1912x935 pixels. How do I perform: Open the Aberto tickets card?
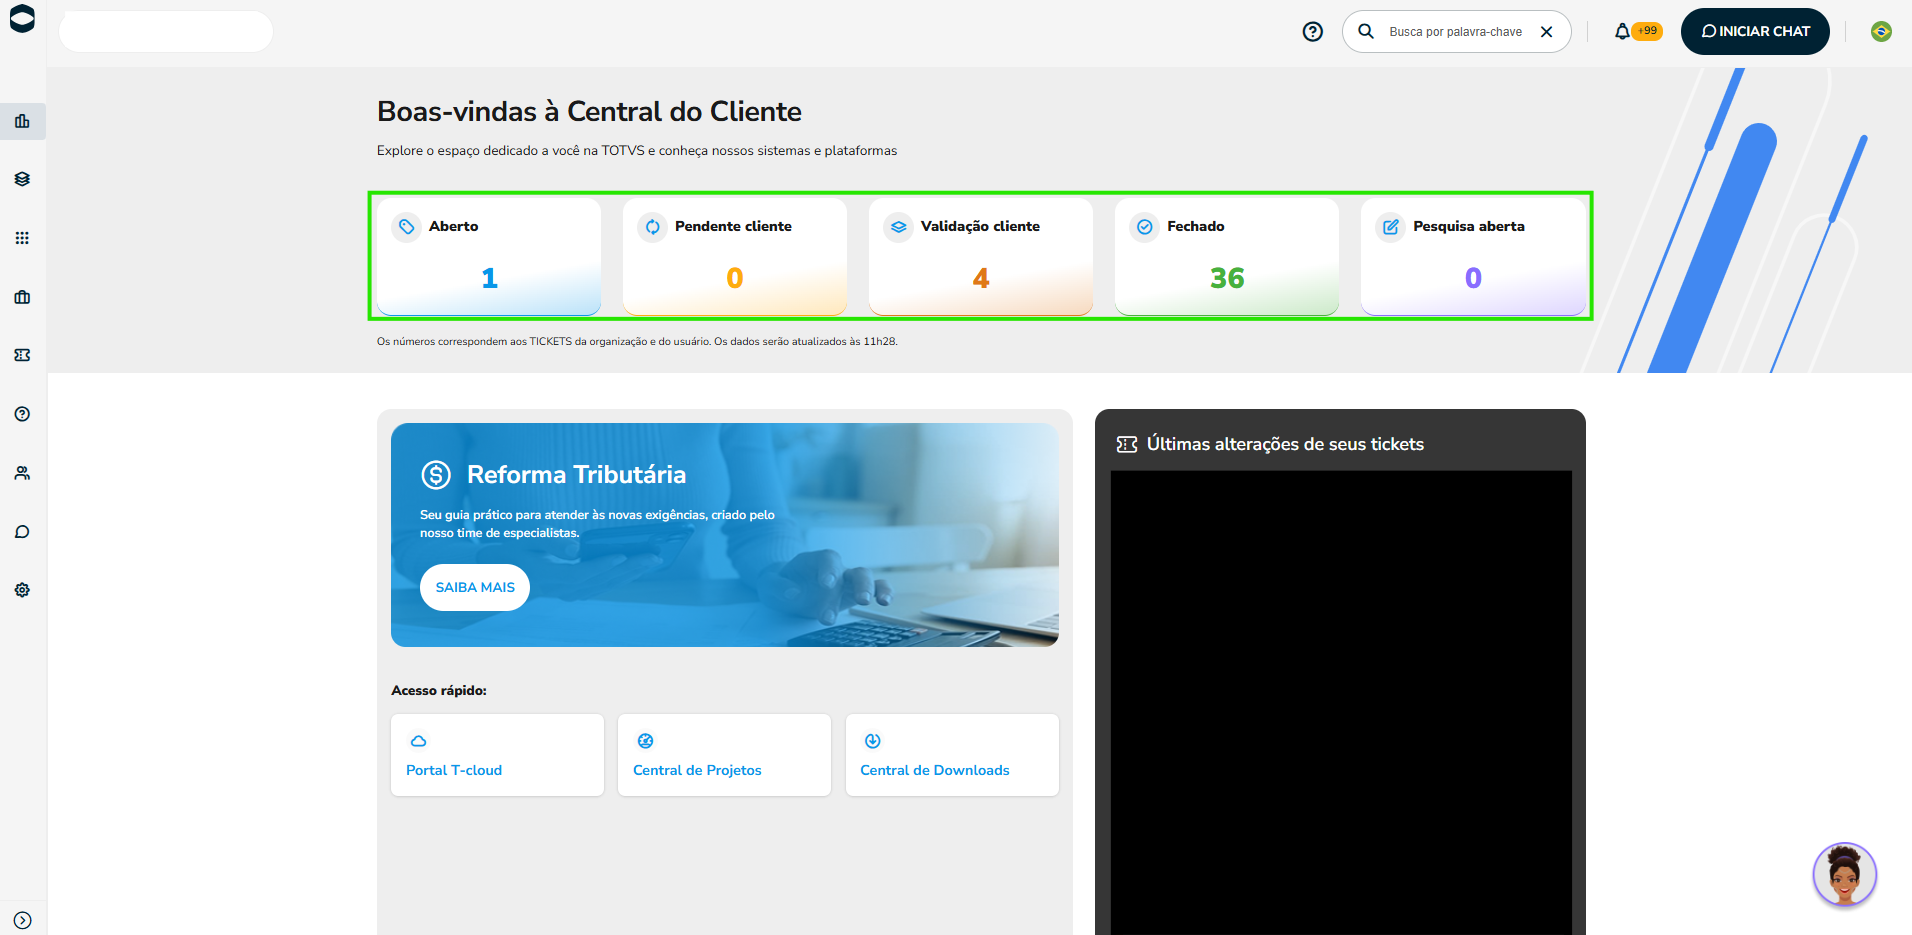[489, 256]
